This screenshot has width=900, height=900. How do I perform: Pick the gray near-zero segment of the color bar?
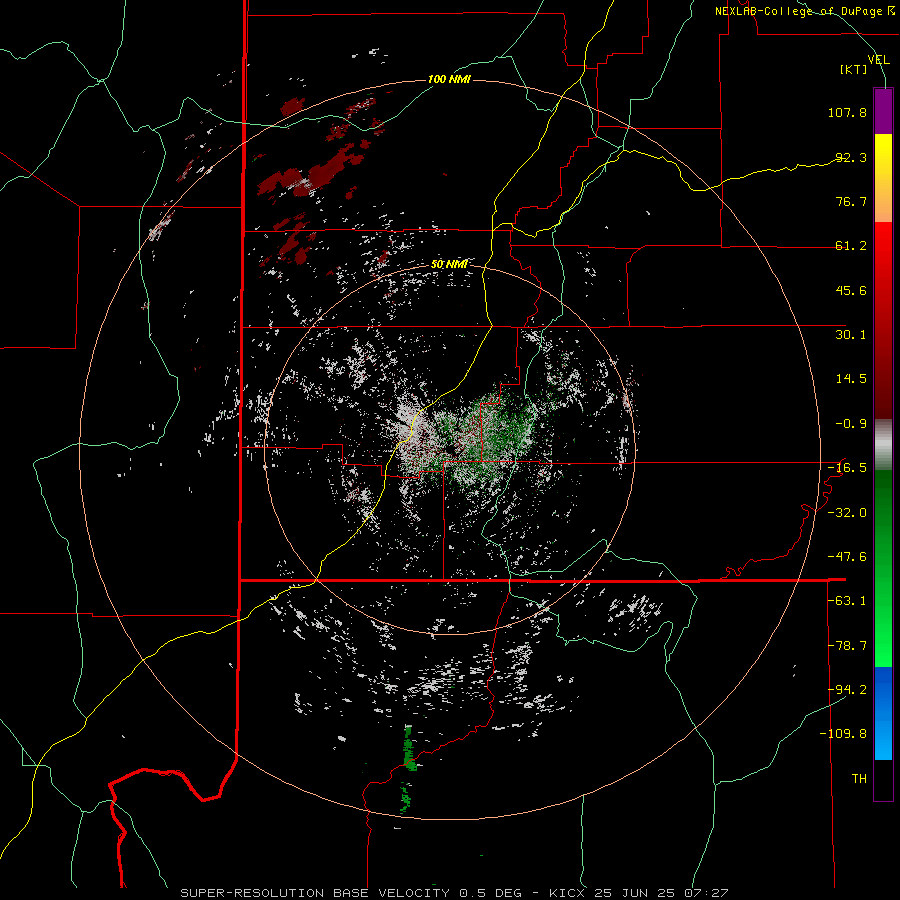click(883, 444)
